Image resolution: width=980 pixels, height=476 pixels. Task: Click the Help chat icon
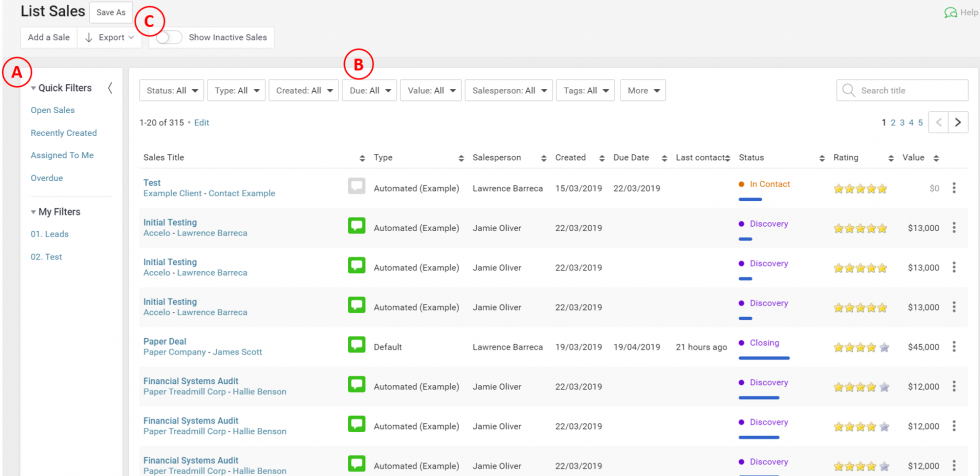coord(950,13)
